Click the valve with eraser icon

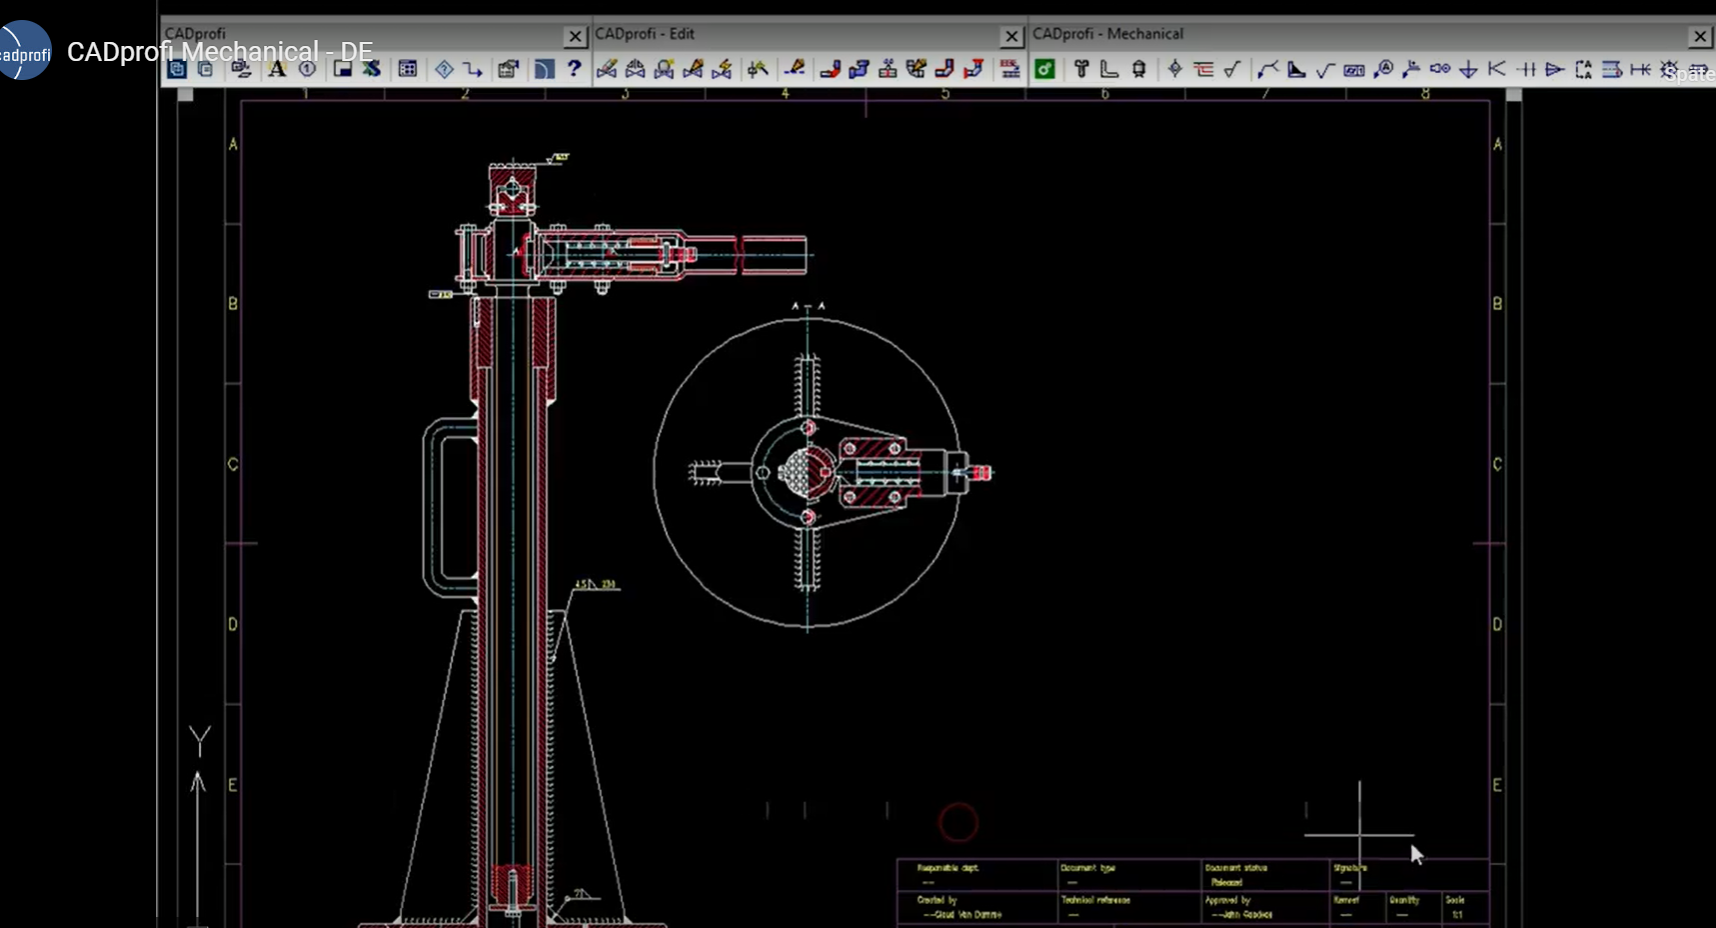pos(606,69)
